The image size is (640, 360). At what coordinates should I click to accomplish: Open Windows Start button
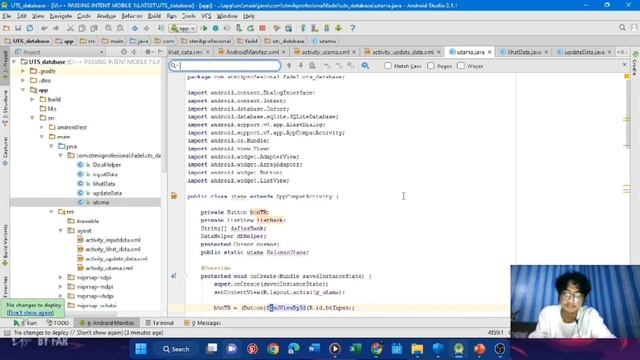[141, 349]
